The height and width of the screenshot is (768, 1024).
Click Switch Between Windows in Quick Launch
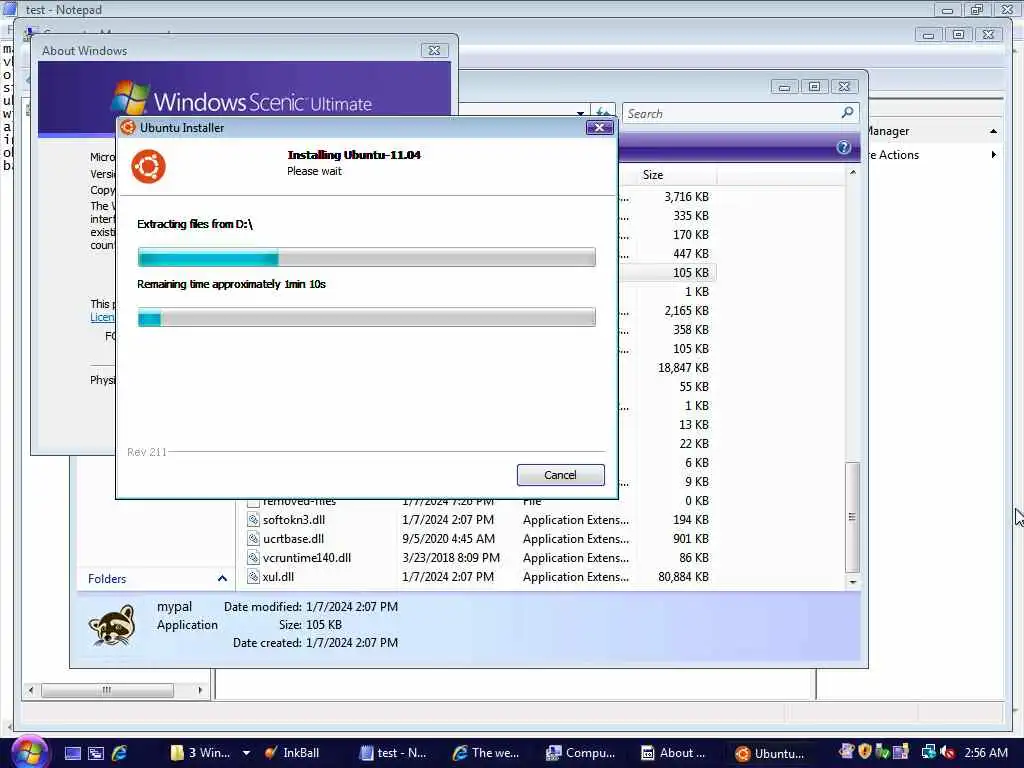[x=96, y=753]
